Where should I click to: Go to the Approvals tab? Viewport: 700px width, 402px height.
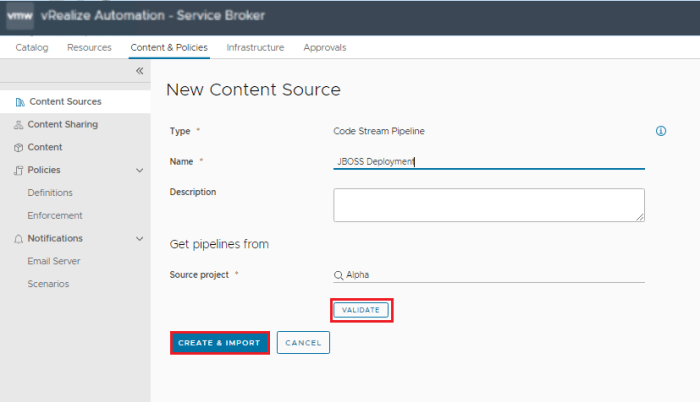[325, 48]
